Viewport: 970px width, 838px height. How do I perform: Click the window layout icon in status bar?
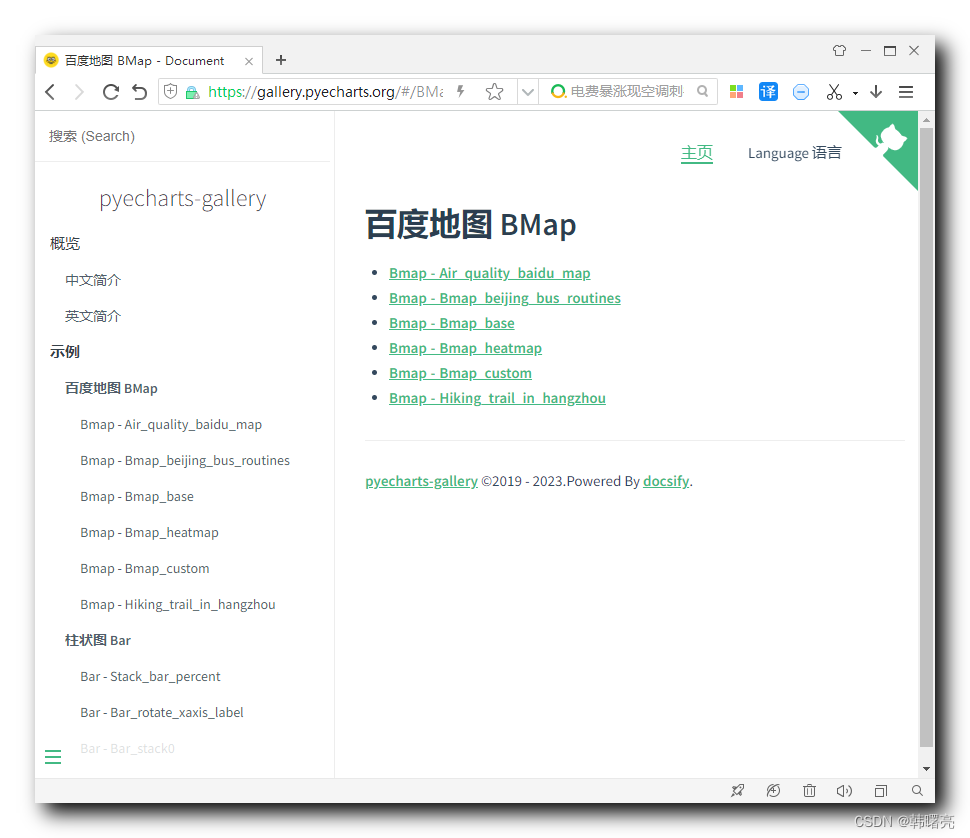[881, 790]
